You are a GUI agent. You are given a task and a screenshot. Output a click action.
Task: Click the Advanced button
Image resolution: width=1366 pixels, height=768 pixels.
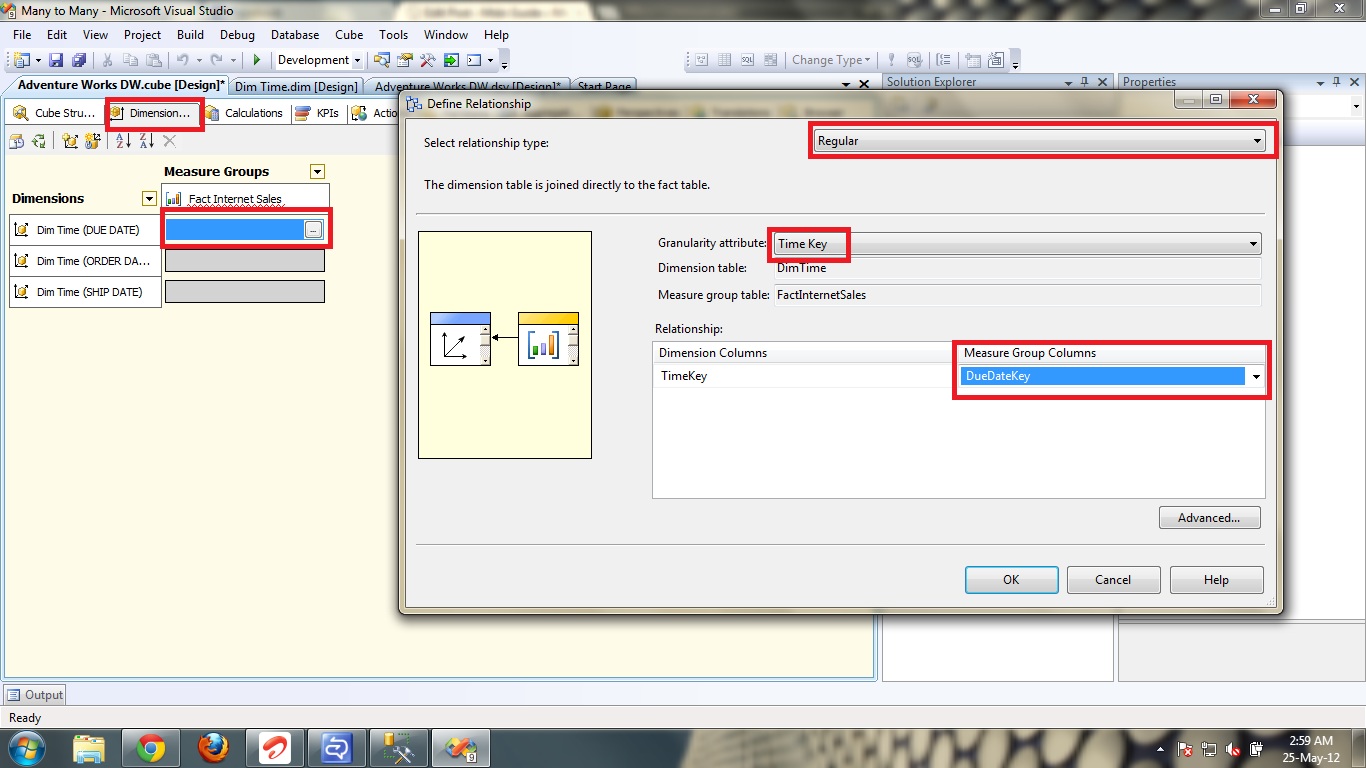click(x=1209, y=517)
